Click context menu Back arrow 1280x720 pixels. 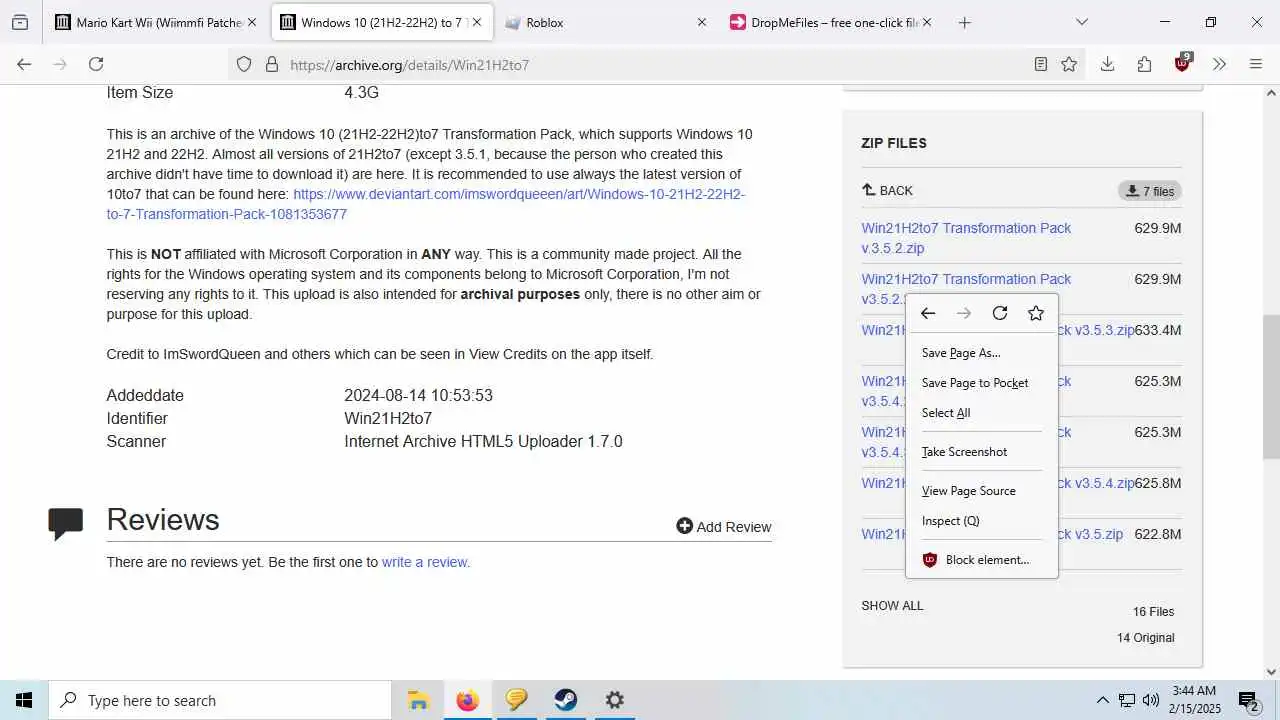click(928, 313)
